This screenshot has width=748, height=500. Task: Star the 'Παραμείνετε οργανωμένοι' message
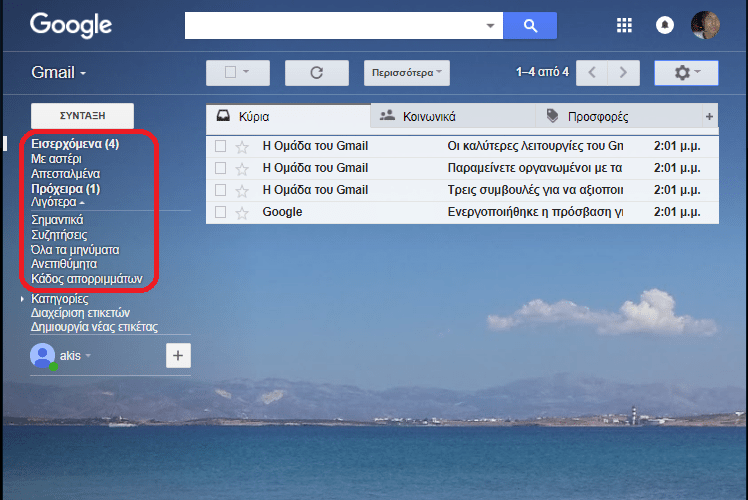pos(242,169)
